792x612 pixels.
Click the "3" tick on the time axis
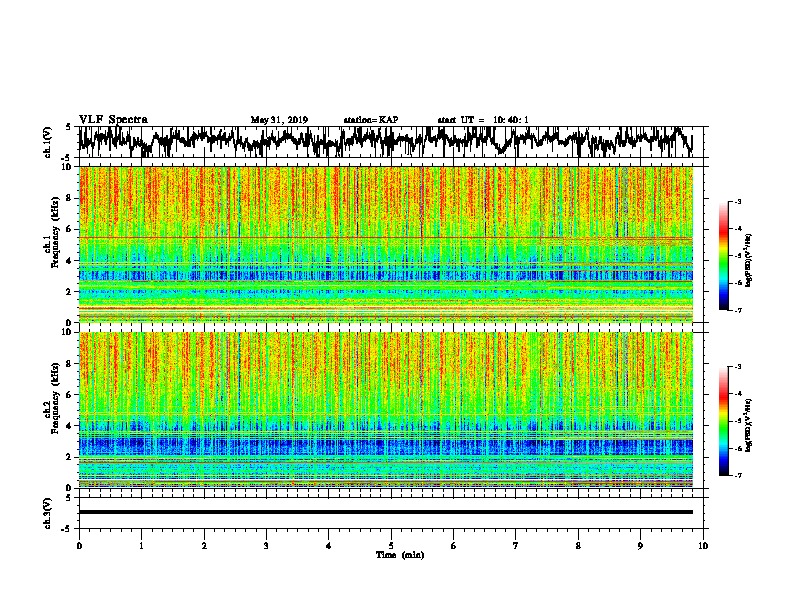point(266,545)
